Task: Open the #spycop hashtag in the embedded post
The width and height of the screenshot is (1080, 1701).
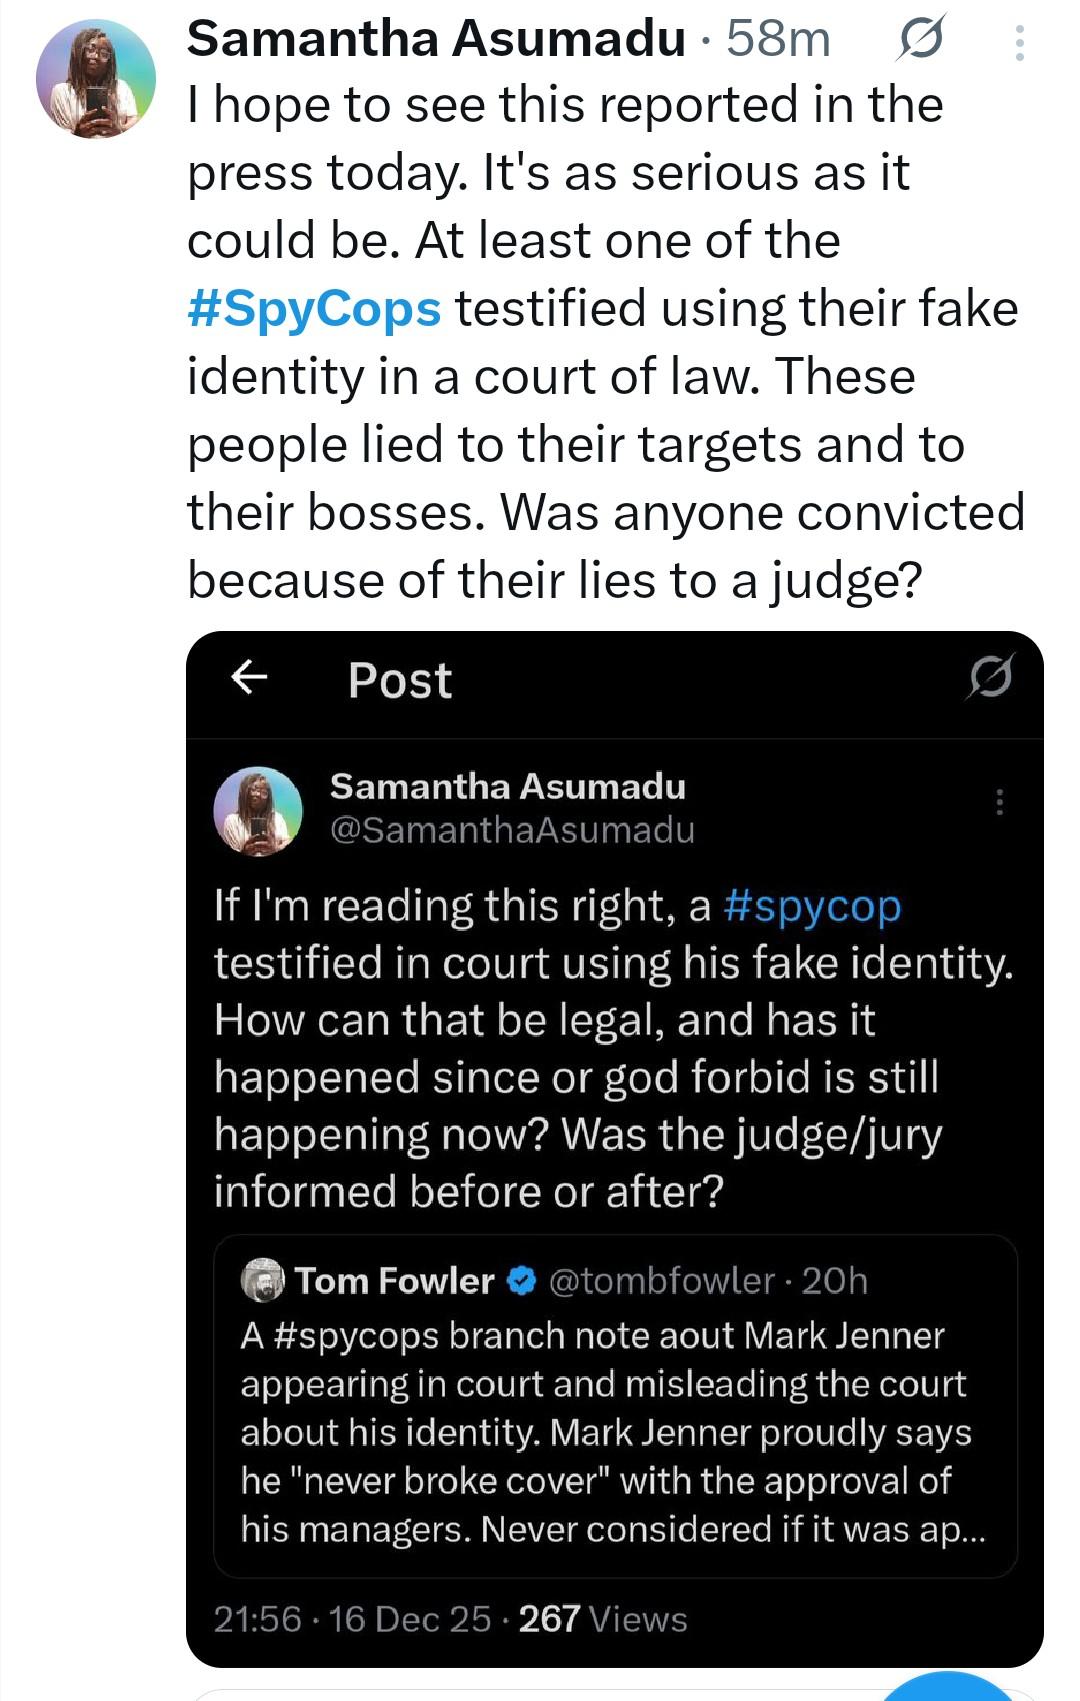Action: point(811,906)
